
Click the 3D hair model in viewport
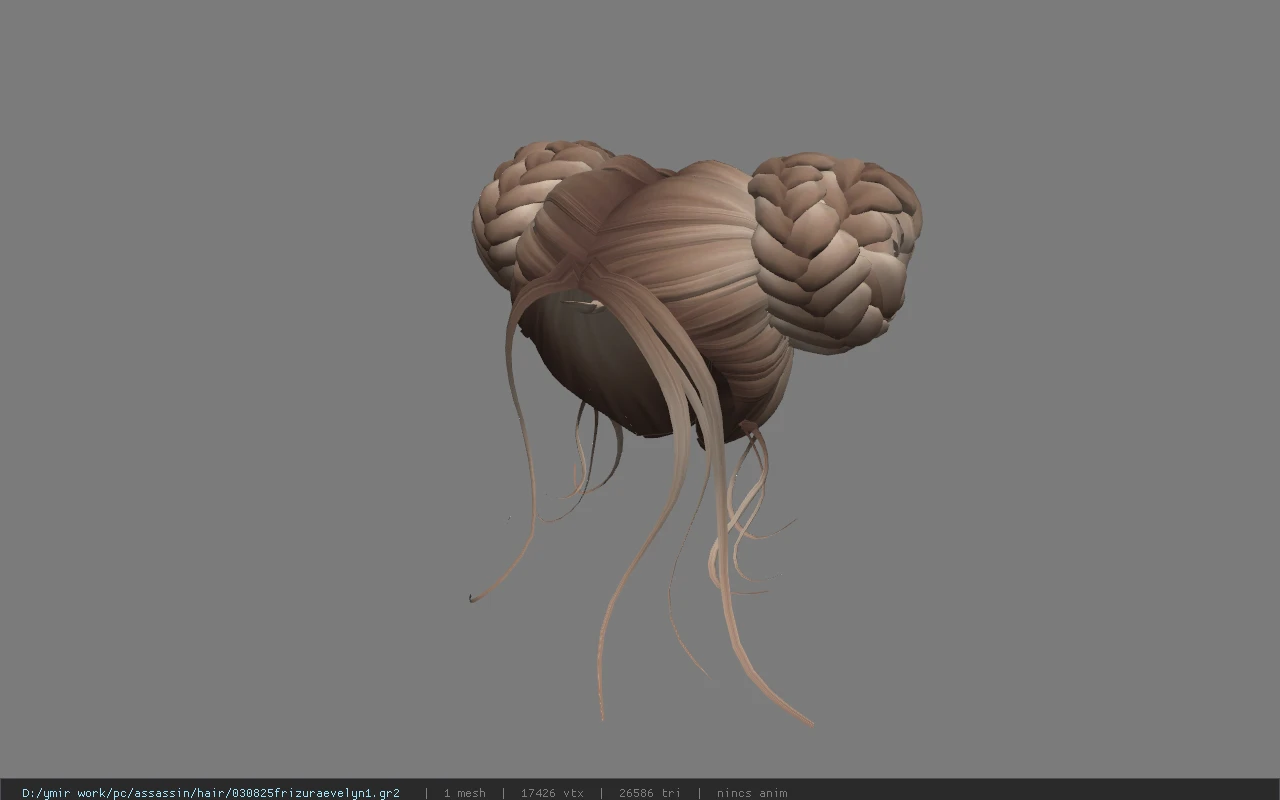pyautogui.click(x=695, y=432)
